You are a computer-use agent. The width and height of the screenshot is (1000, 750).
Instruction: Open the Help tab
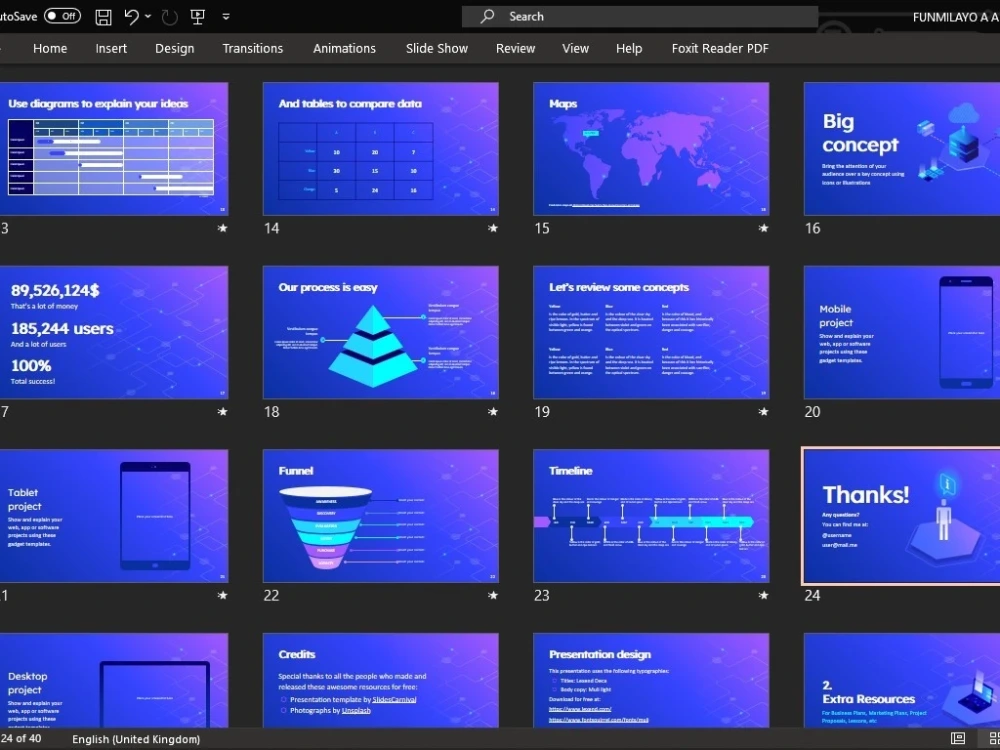click(x=629, y=48)
